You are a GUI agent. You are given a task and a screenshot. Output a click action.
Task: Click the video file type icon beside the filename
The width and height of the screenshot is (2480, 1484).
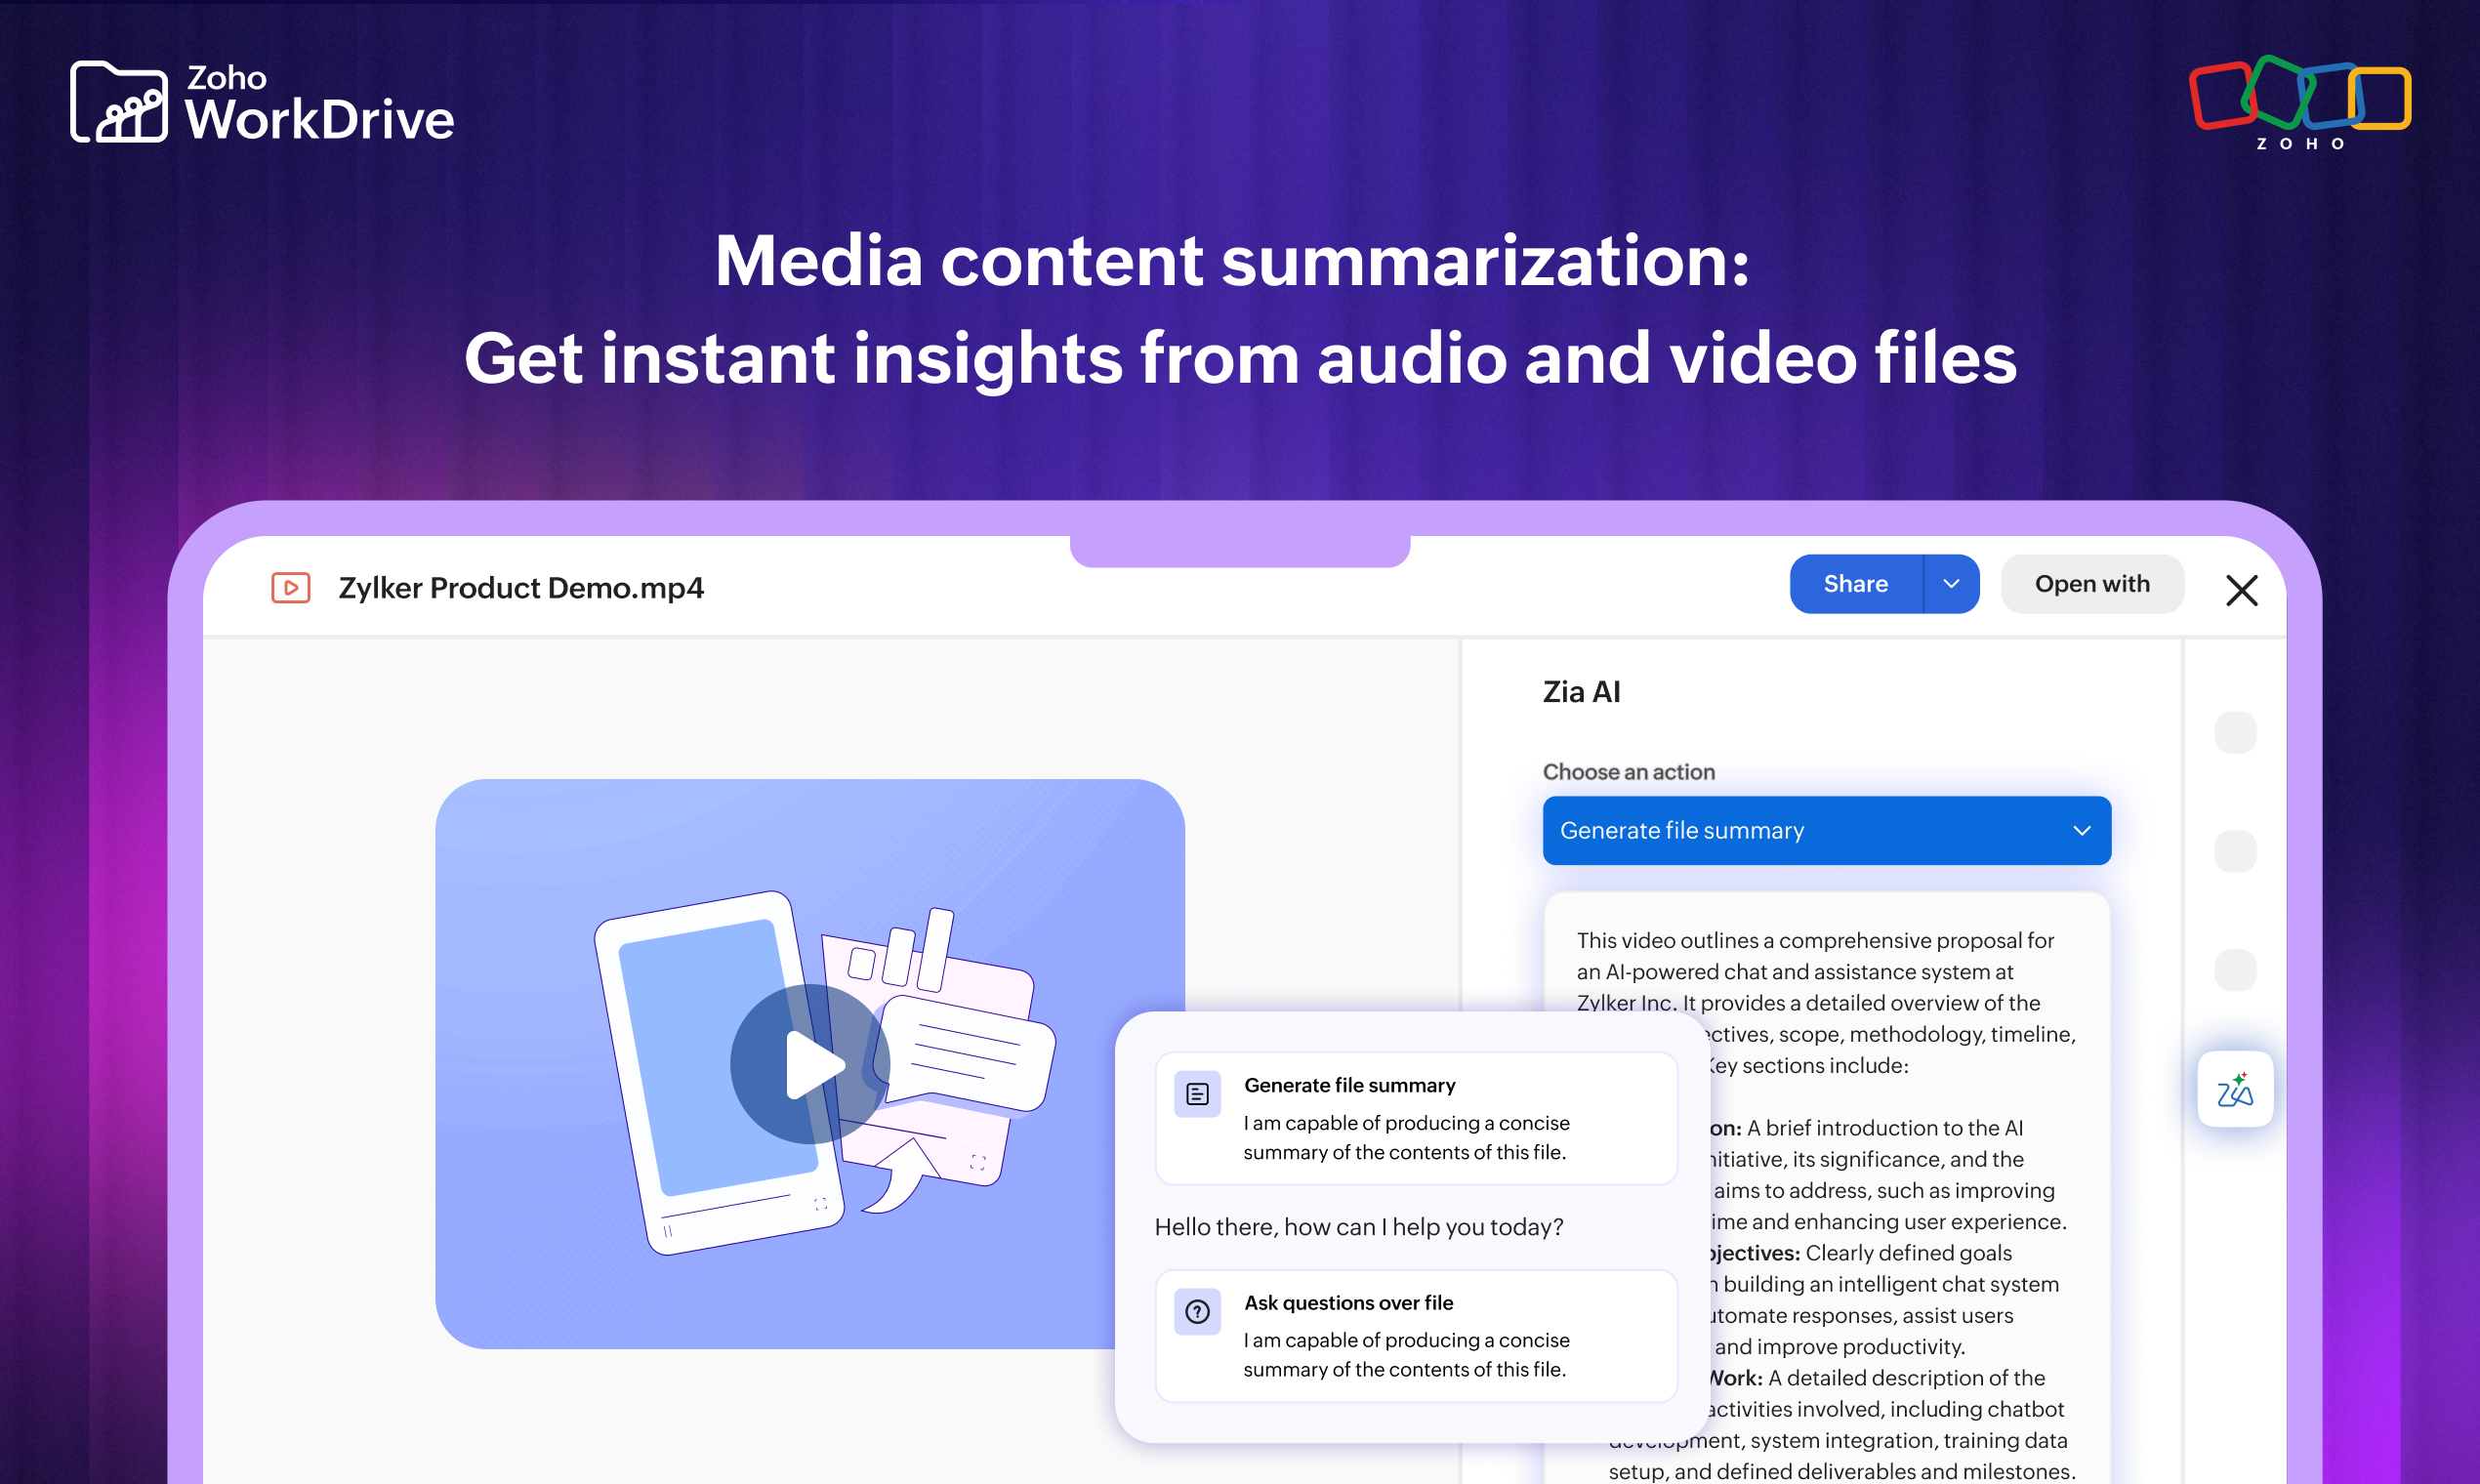290,588
